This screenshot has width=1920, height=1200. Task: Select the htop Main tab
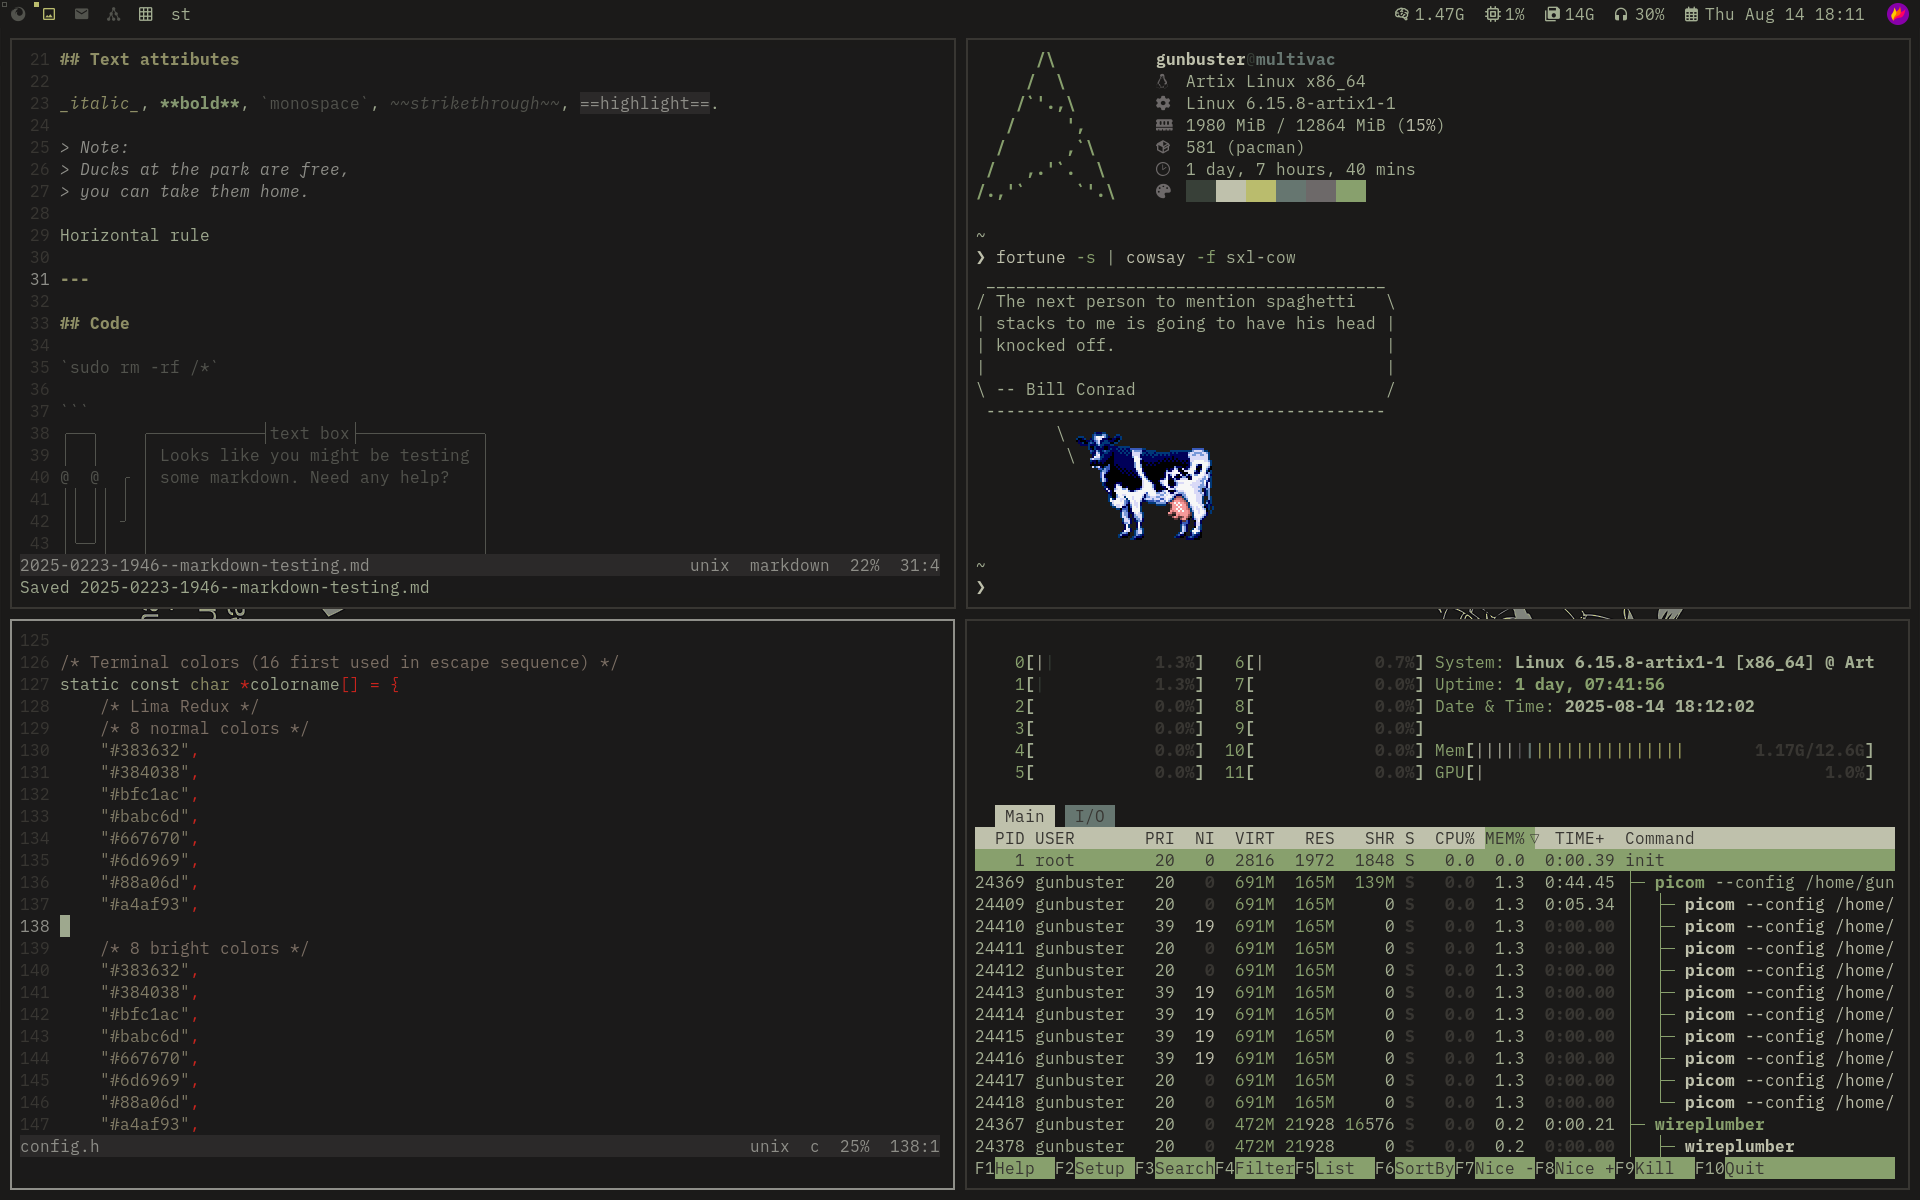(1024, 816)
